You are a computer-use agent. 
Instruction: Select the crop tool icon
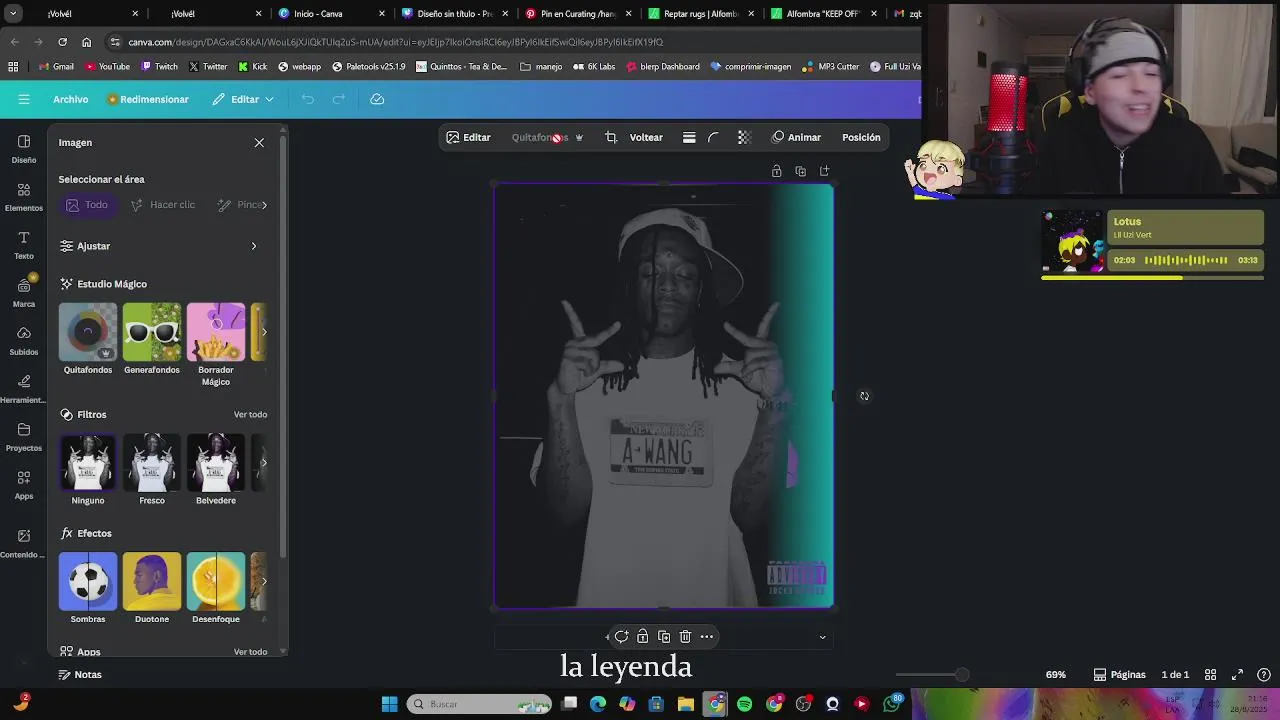(x=611, y=137)
